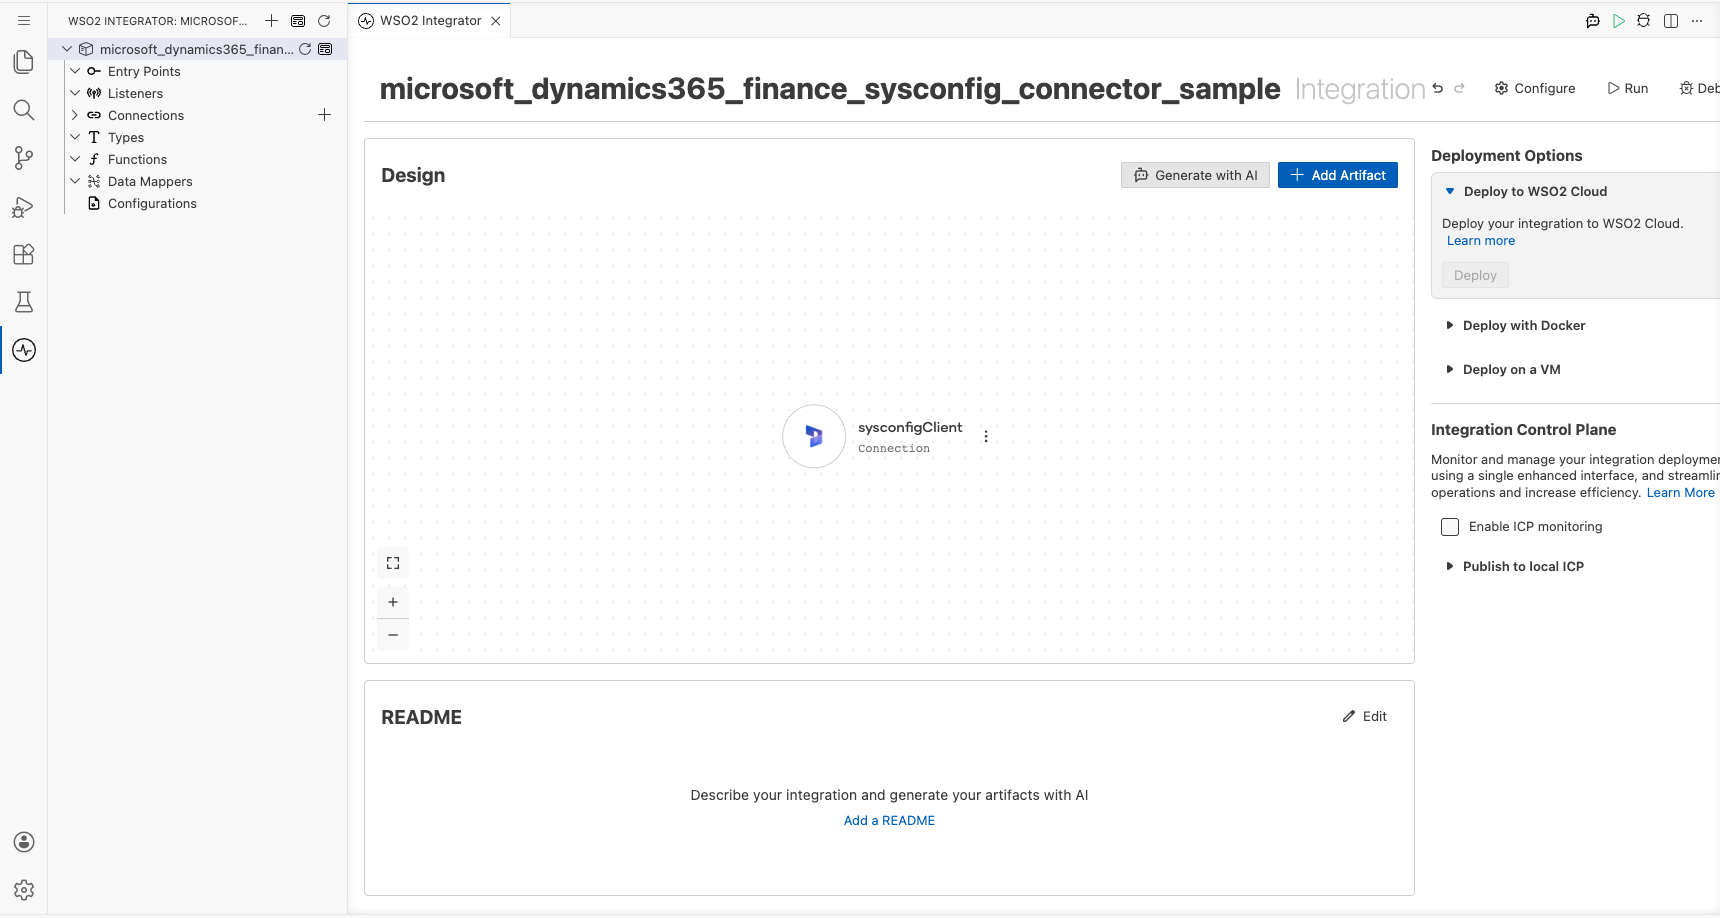
Task: Click debug bug icon in editor toolbar
Action: click(1644, 21)
